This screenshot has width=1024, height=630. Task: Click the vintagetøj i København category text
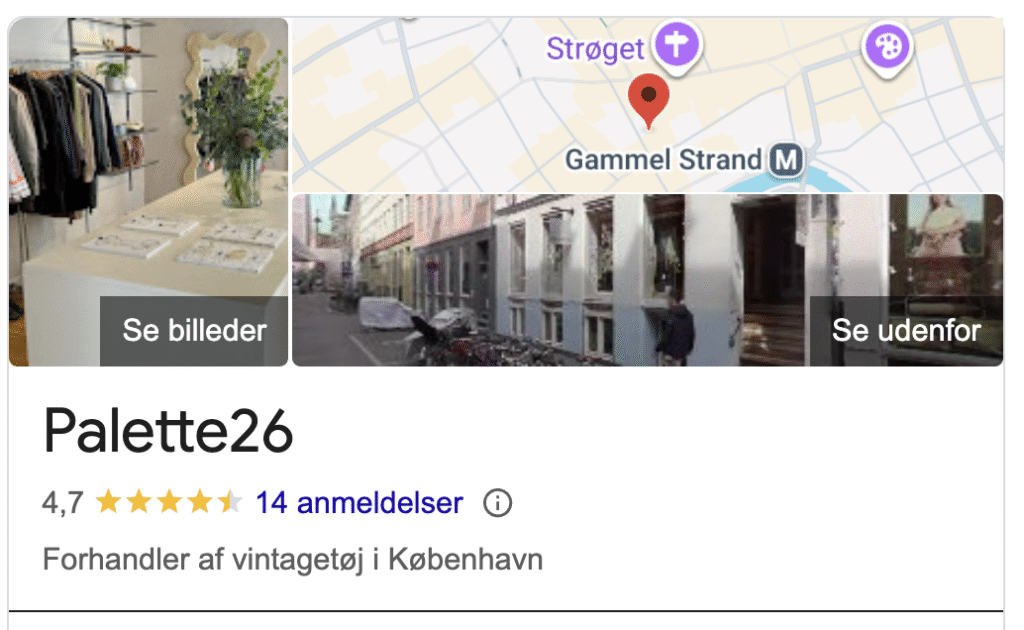tap(387, 559)
